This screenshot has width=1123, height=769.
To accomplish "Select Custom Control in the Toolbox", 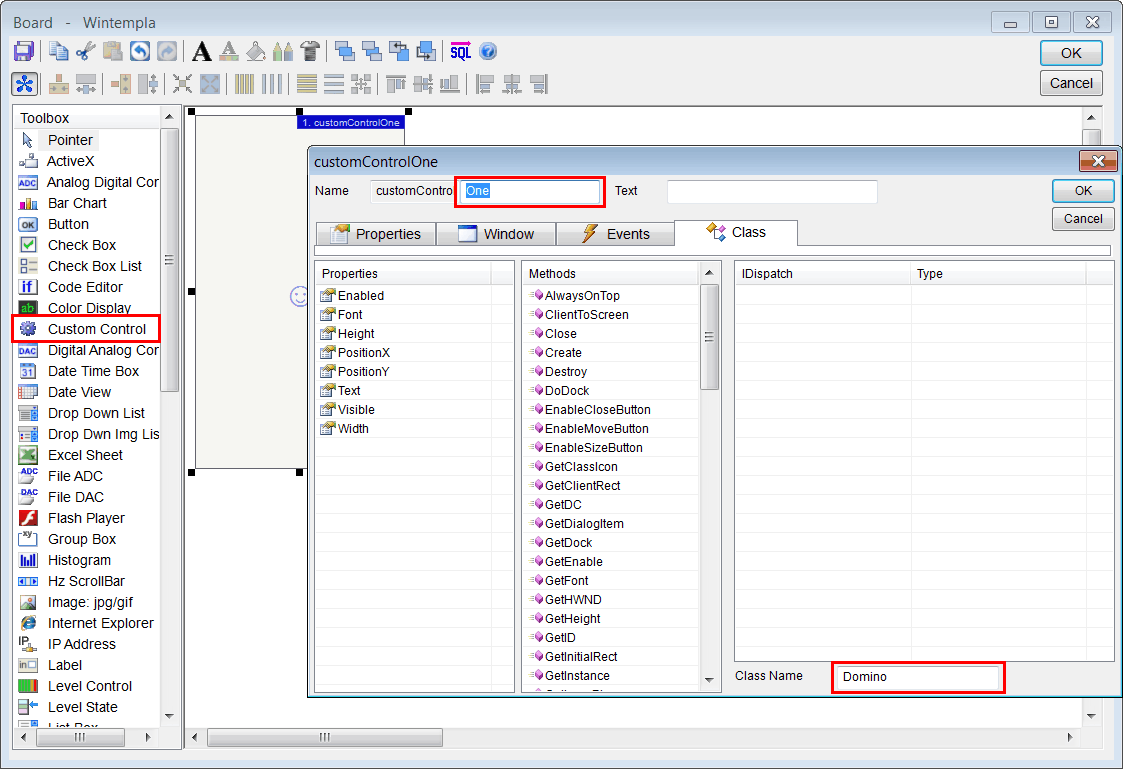I will tap(97, 329).
